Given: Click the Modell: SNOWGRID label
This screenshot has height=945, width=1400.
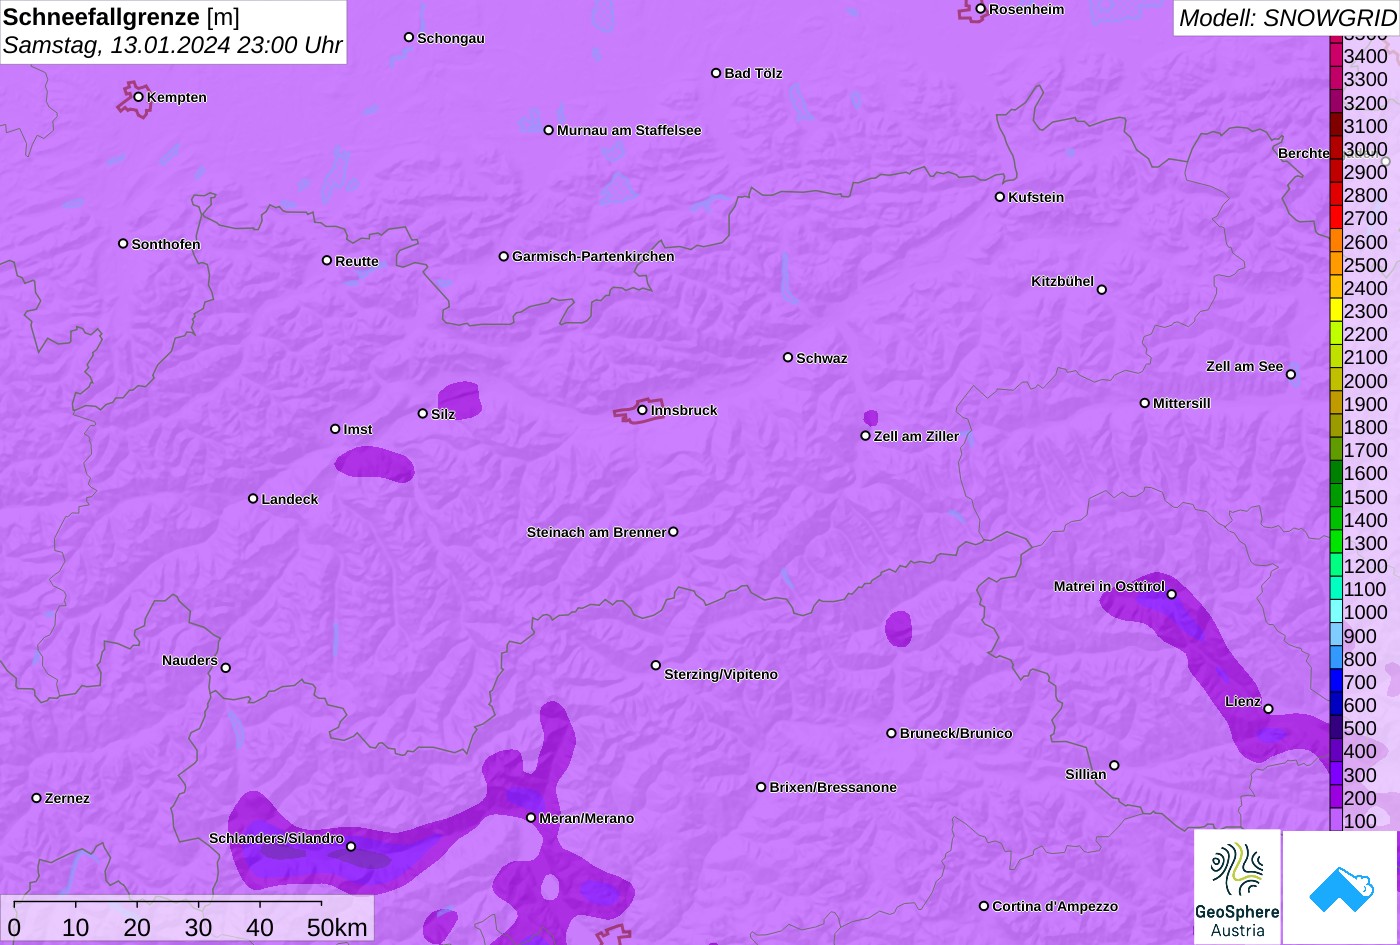Looking at the screenshot, I should point(1287,17).
